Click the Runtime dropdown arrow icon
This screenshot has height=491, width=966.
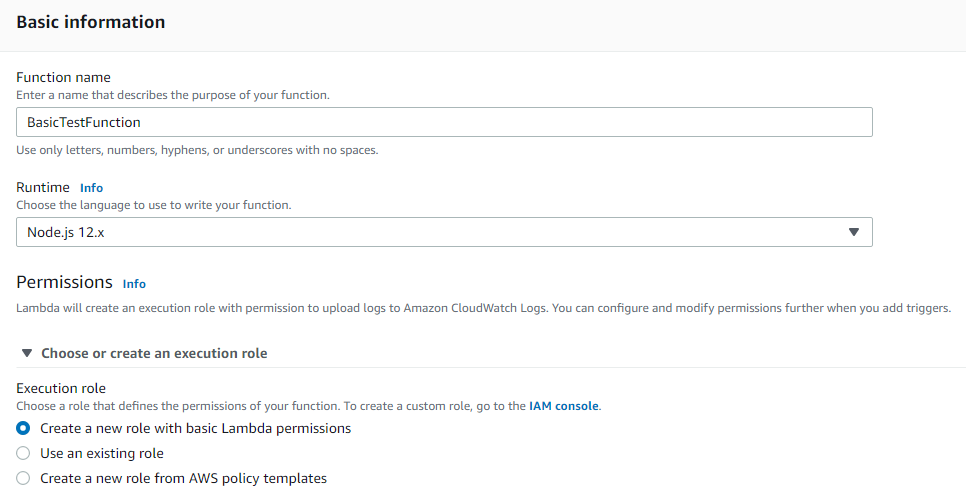click(854, 232)
